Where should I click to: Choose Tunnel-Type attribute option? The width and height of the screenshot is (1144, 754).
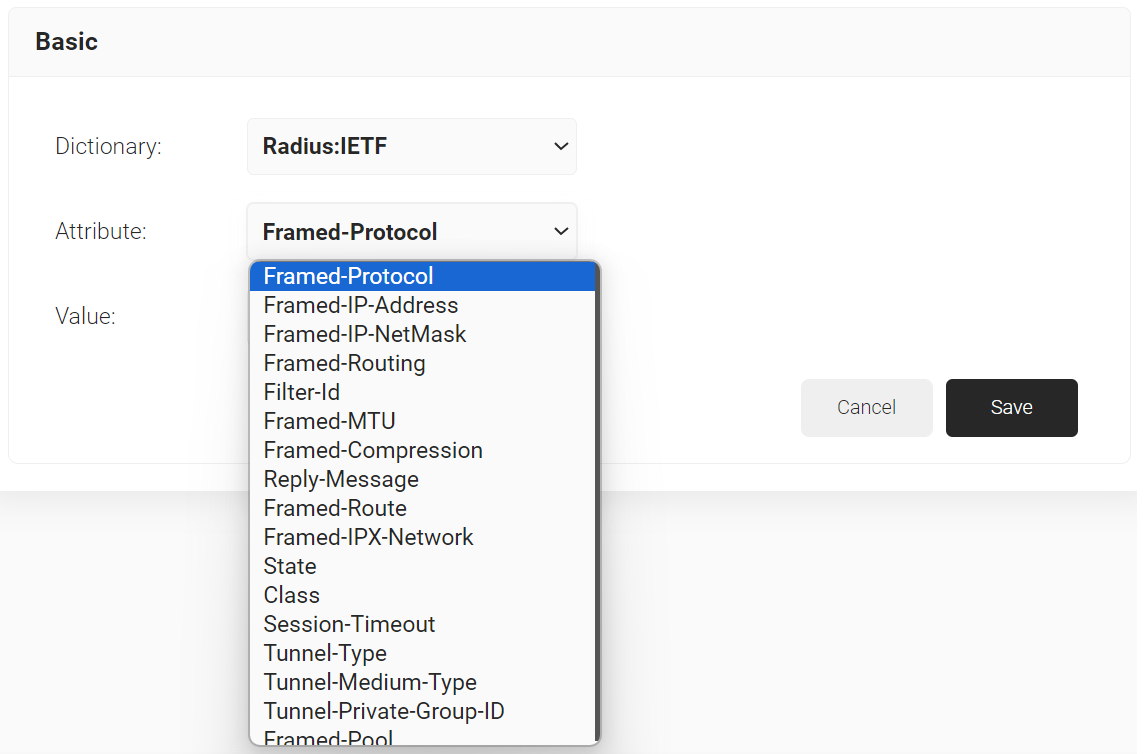tap(422, 654)
